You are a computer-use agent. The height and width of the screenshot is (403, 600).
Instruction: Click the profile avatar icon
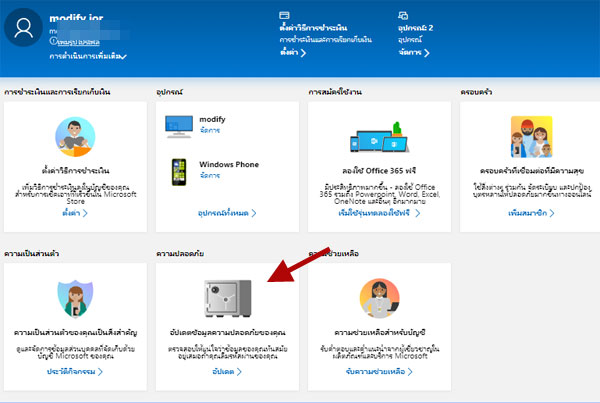(x=23, y=28)
